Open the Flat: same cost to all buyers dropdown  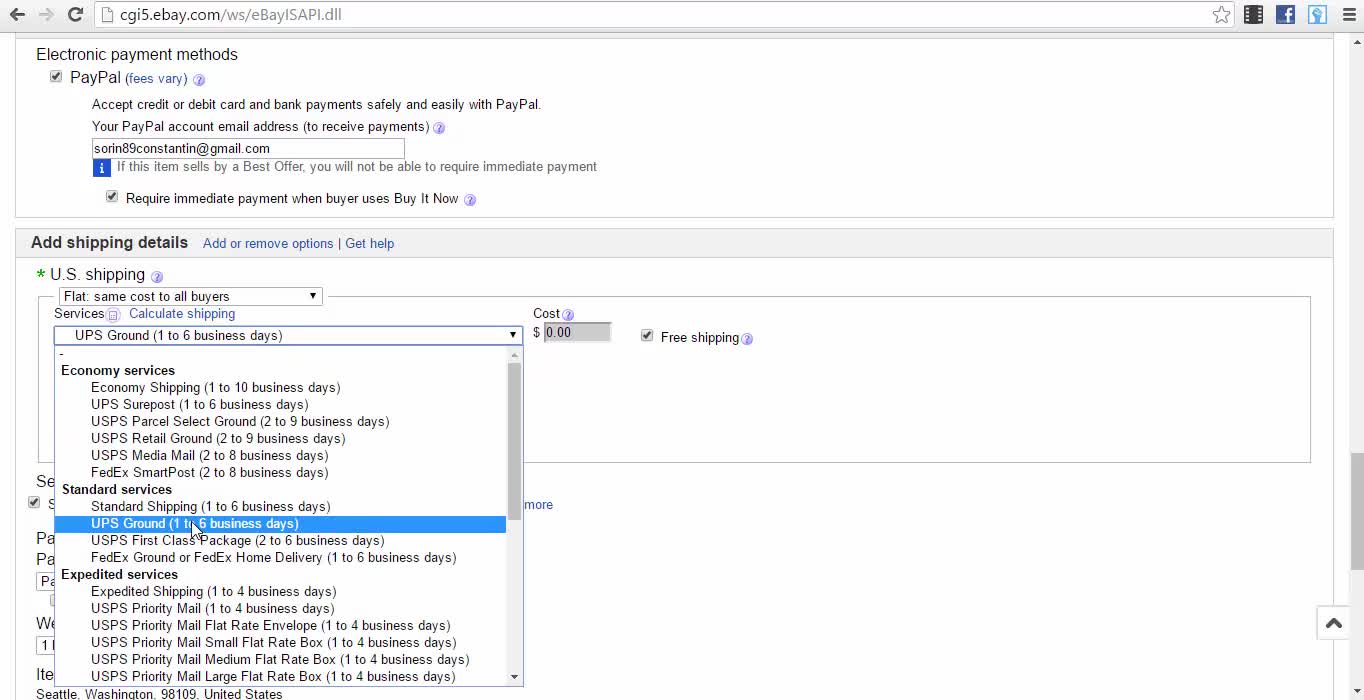190,296
